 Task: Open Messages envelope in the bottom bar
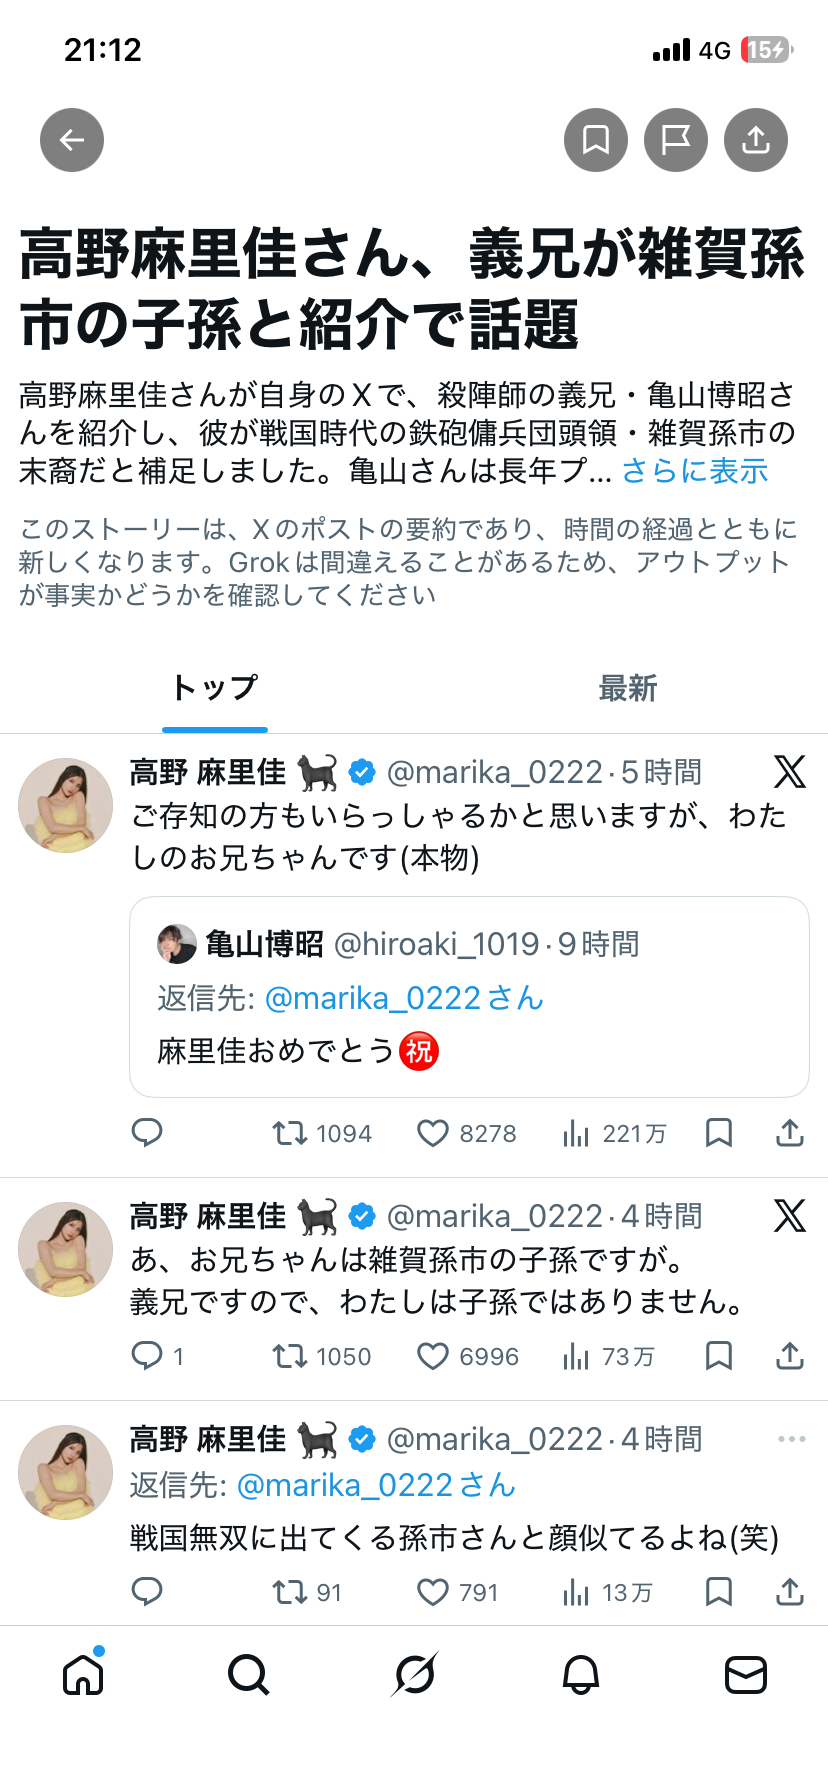pos(746,1674)
